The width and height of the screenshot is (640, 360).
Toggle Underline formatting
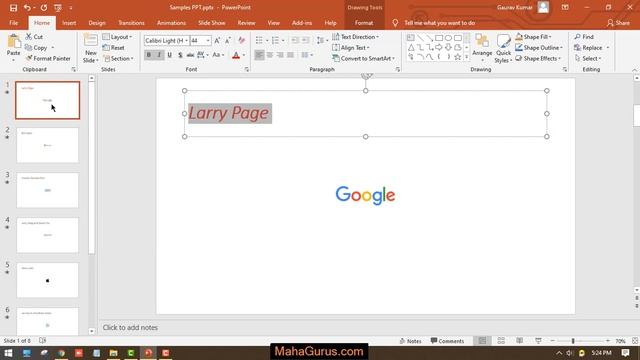pos(169,55)
